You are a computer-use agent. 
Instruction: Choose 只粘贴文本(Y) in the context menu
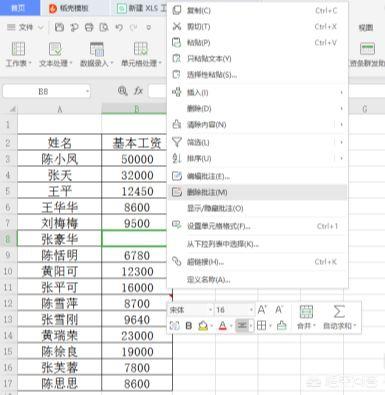point(258,59)
